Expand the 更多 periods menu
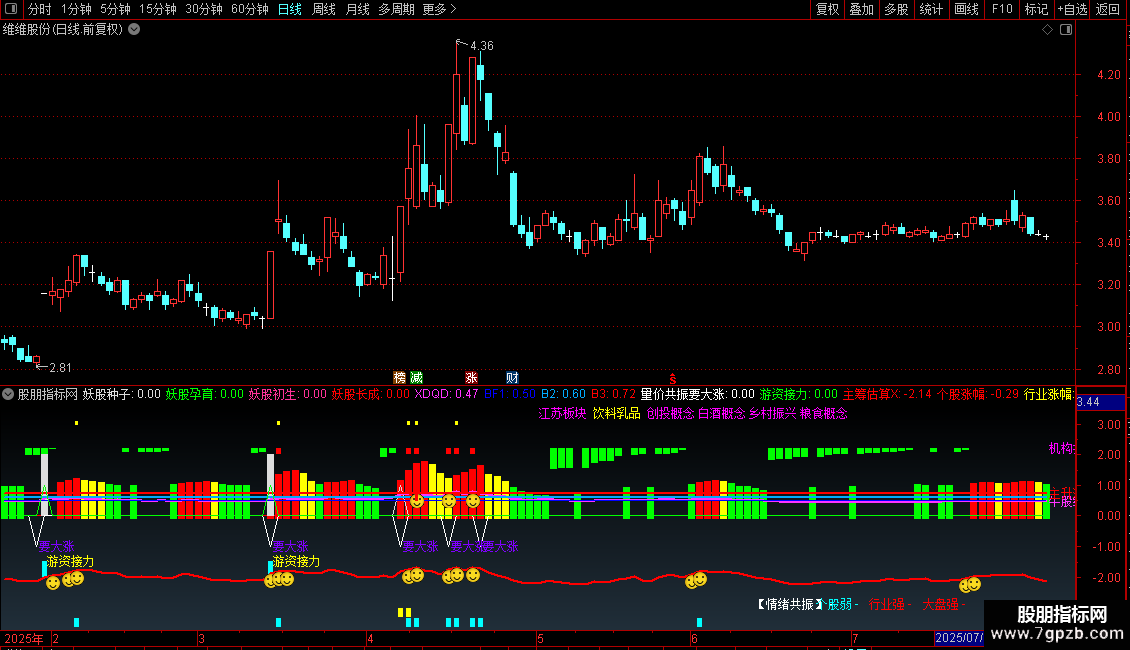The height and width of the screenshot is (650, 1130). click(439, 9)
